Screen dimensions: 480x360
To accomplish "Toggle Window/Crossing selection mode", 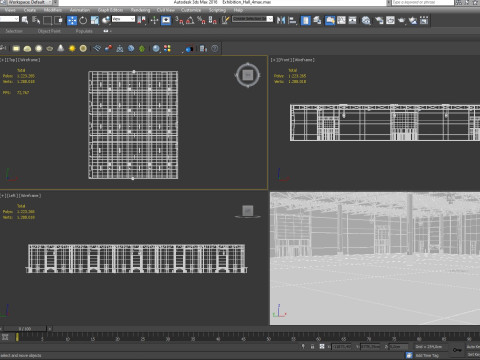I will point(59,20).
